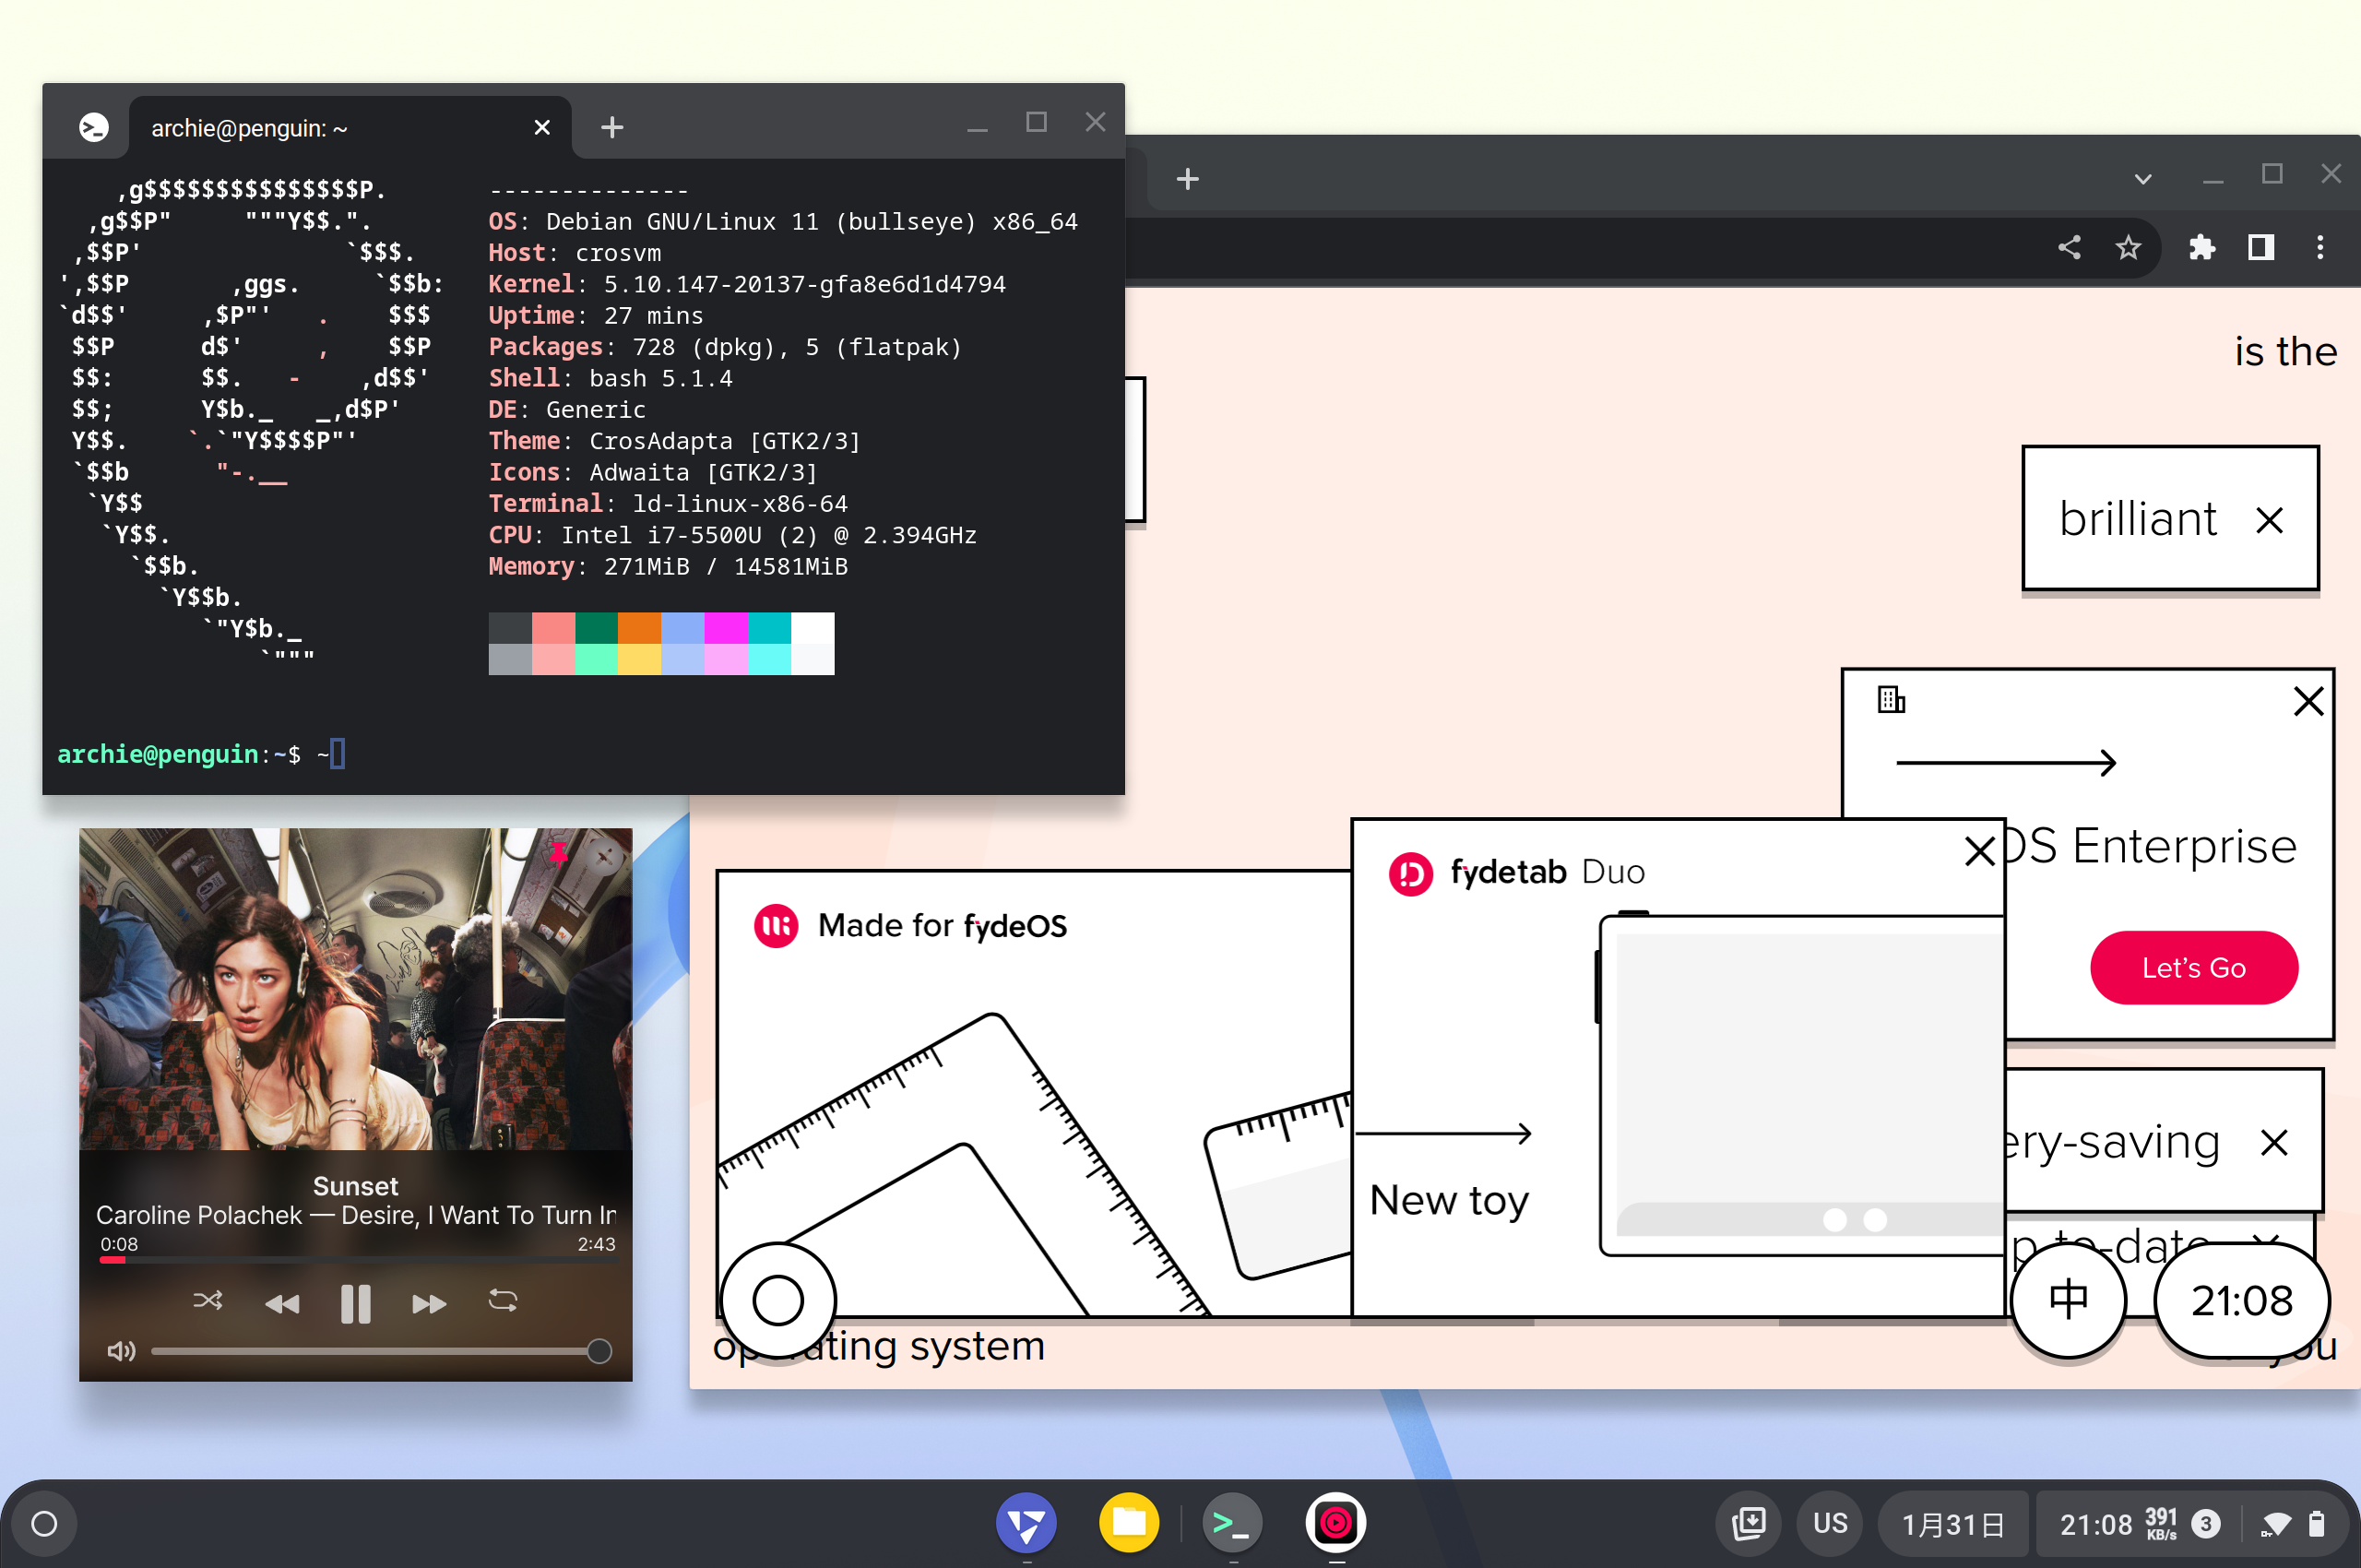2361x1568 pixels.
Task: Expand tab search chevron in browser
Action: tap(2142, 179)
